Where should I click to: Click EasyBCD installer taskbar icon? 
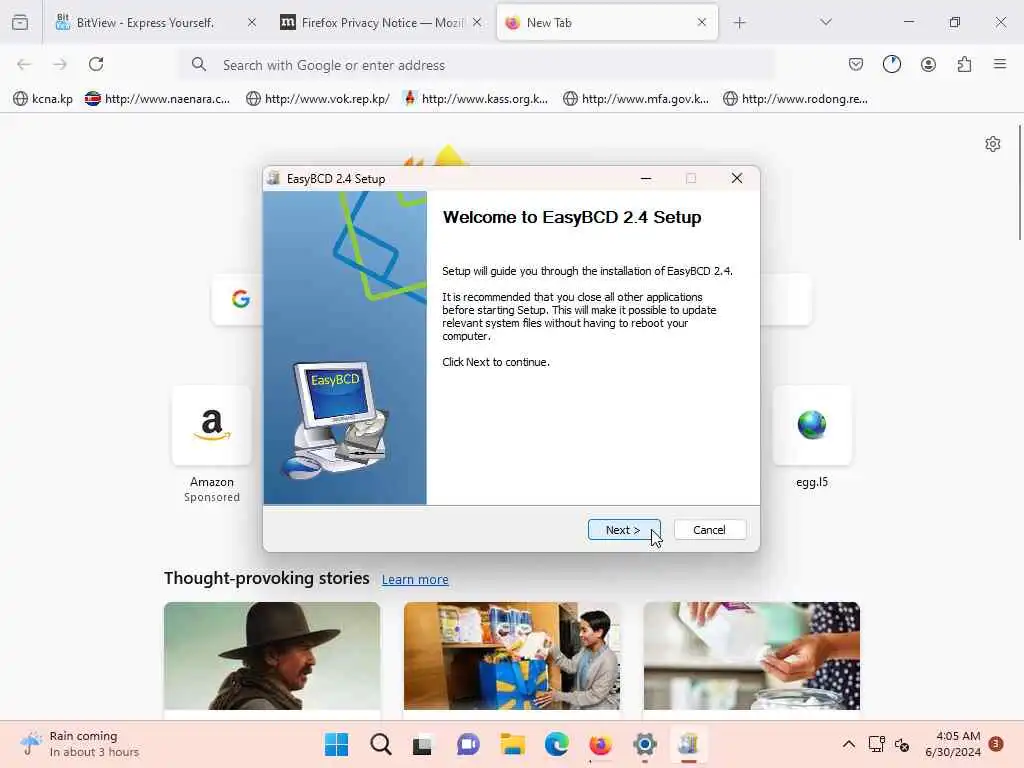pos(688,744)
